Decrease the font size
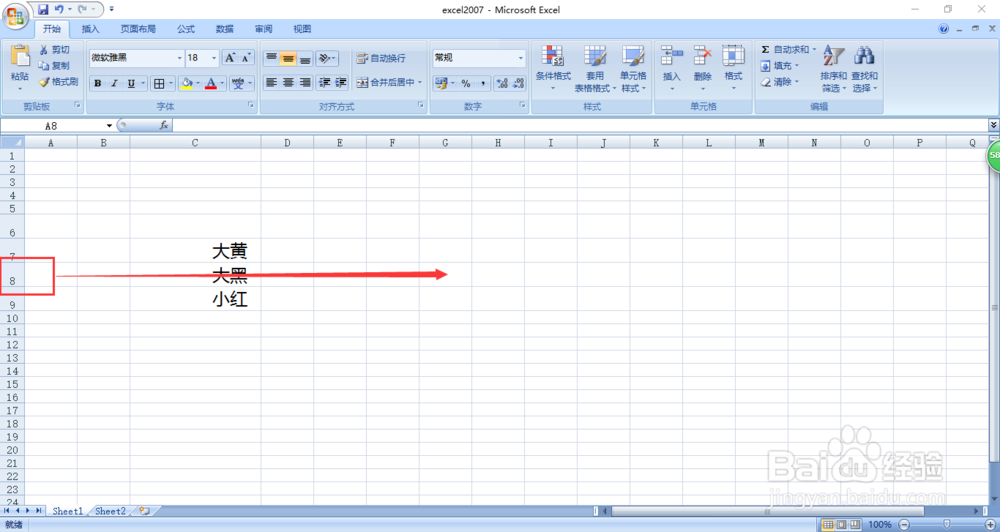Image resolution: width=1000 pixels, height=532 pixels. click(x=246, y=58)
